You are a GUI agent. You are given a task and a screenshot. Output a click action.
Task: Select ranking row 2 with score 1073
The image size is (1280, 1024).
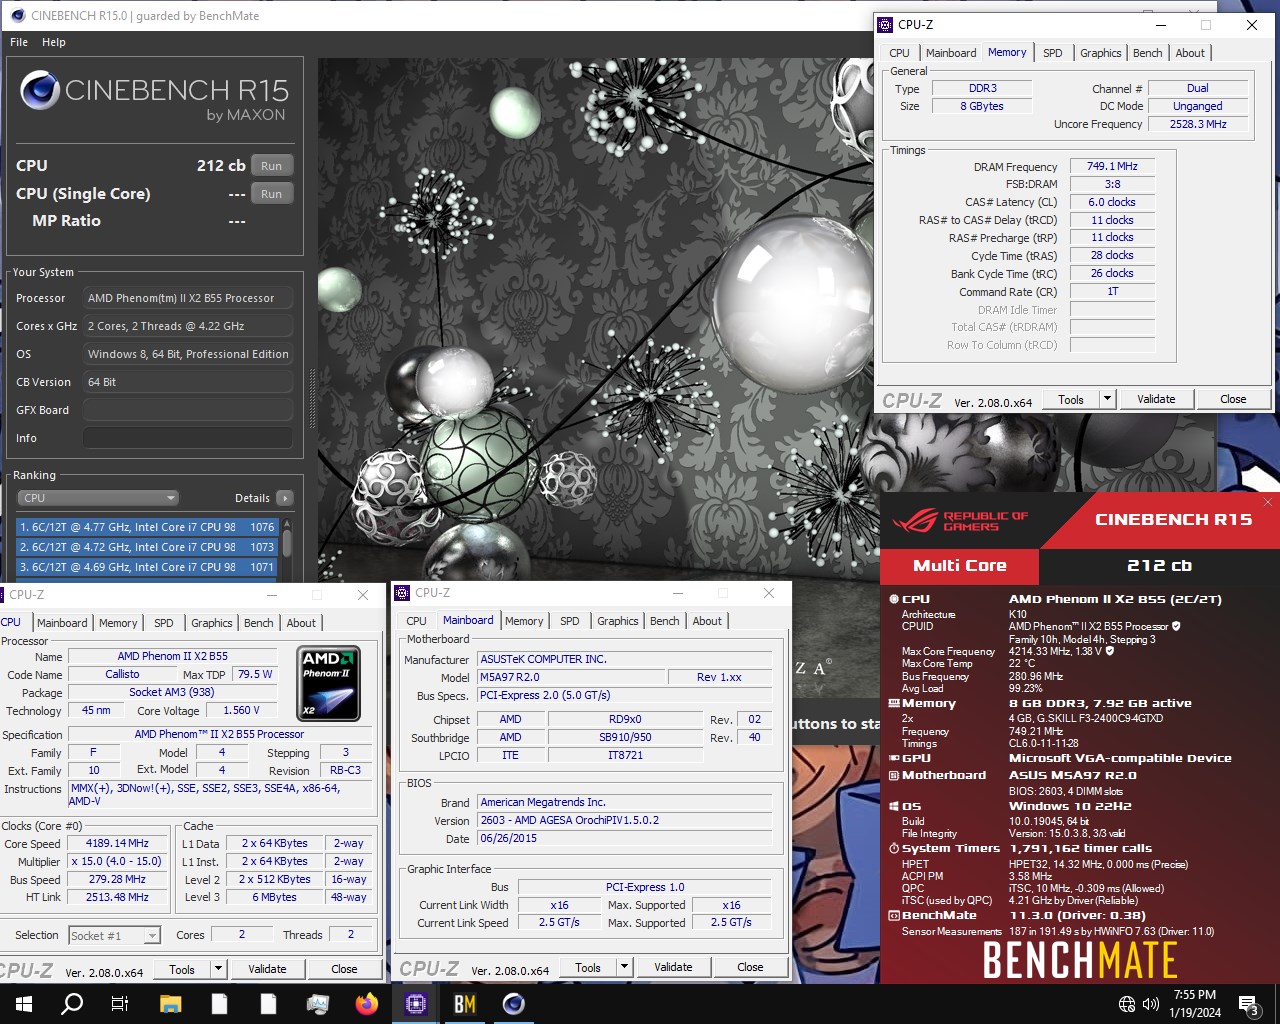tap(148, 547)
